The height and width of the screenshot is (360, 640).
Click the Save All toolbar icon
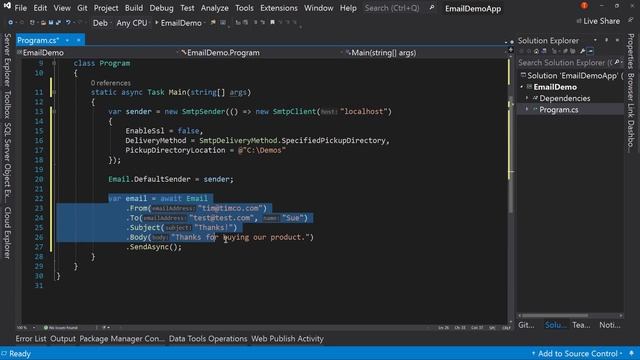tap(58, 22)
